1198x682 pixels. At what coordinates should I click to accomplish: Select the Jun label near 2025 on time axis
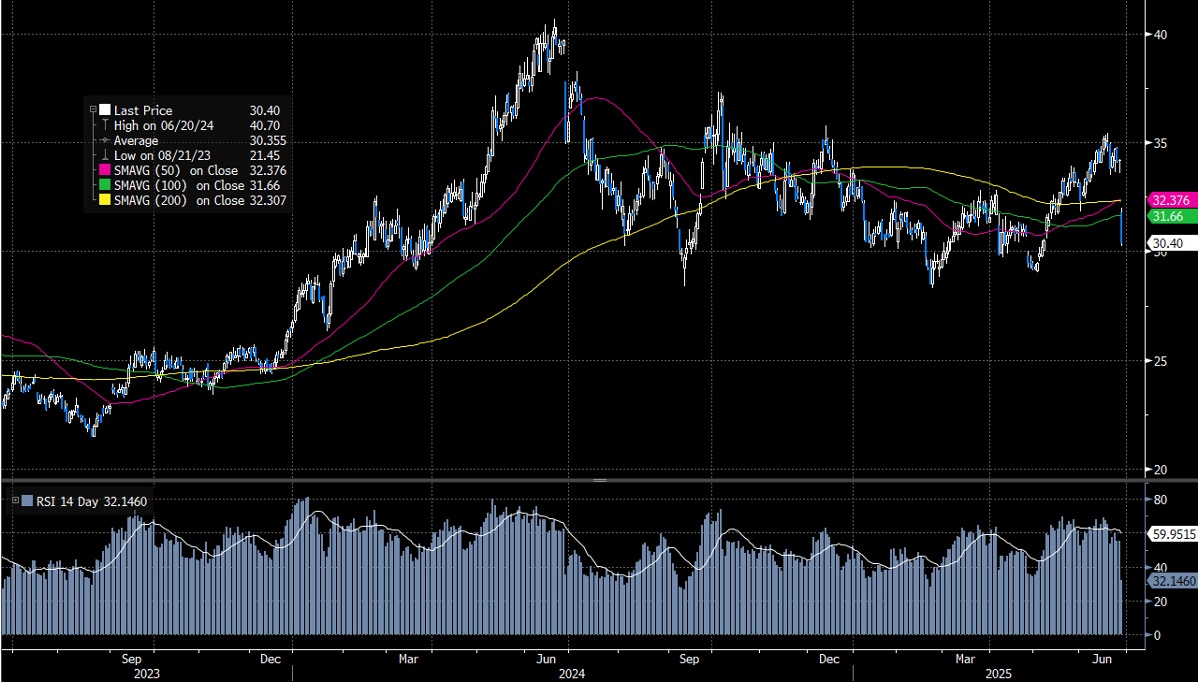pos(1103,659)
